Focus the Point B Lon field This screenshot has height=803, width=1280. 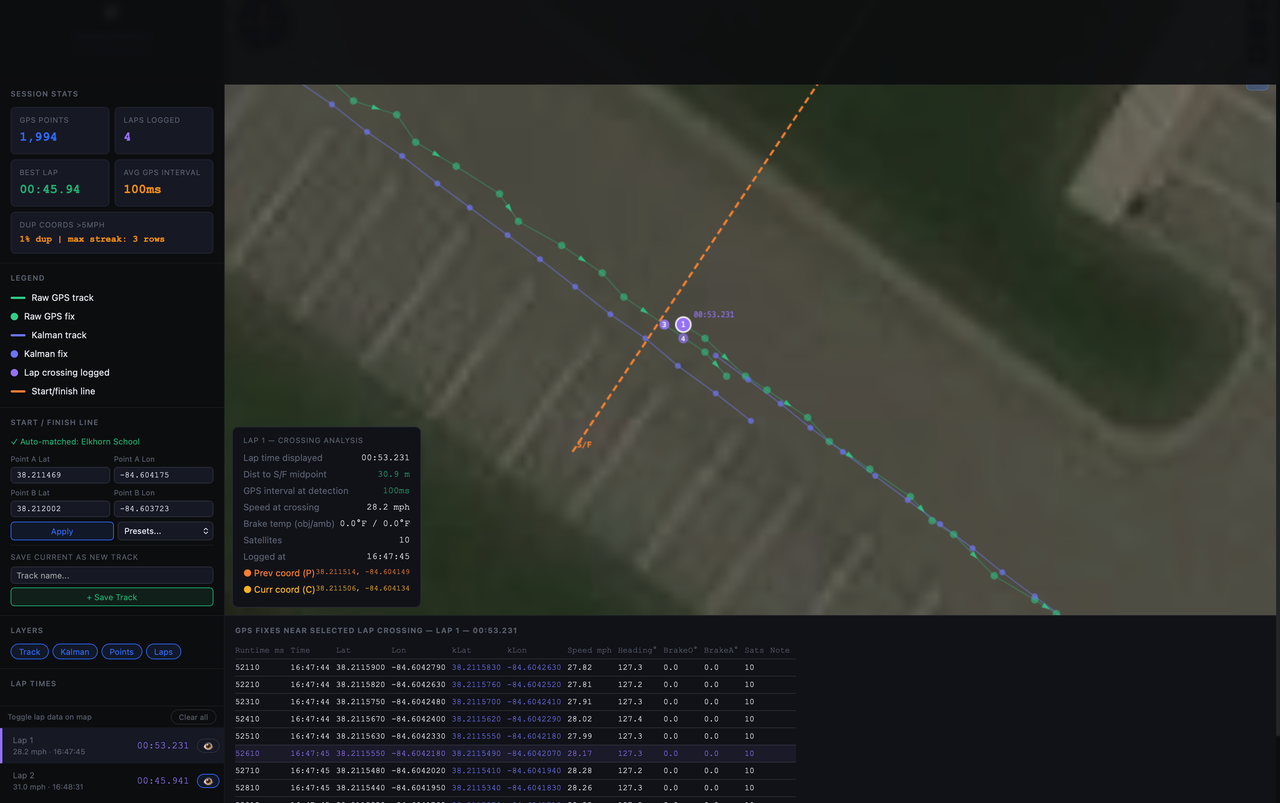(163, 509)
